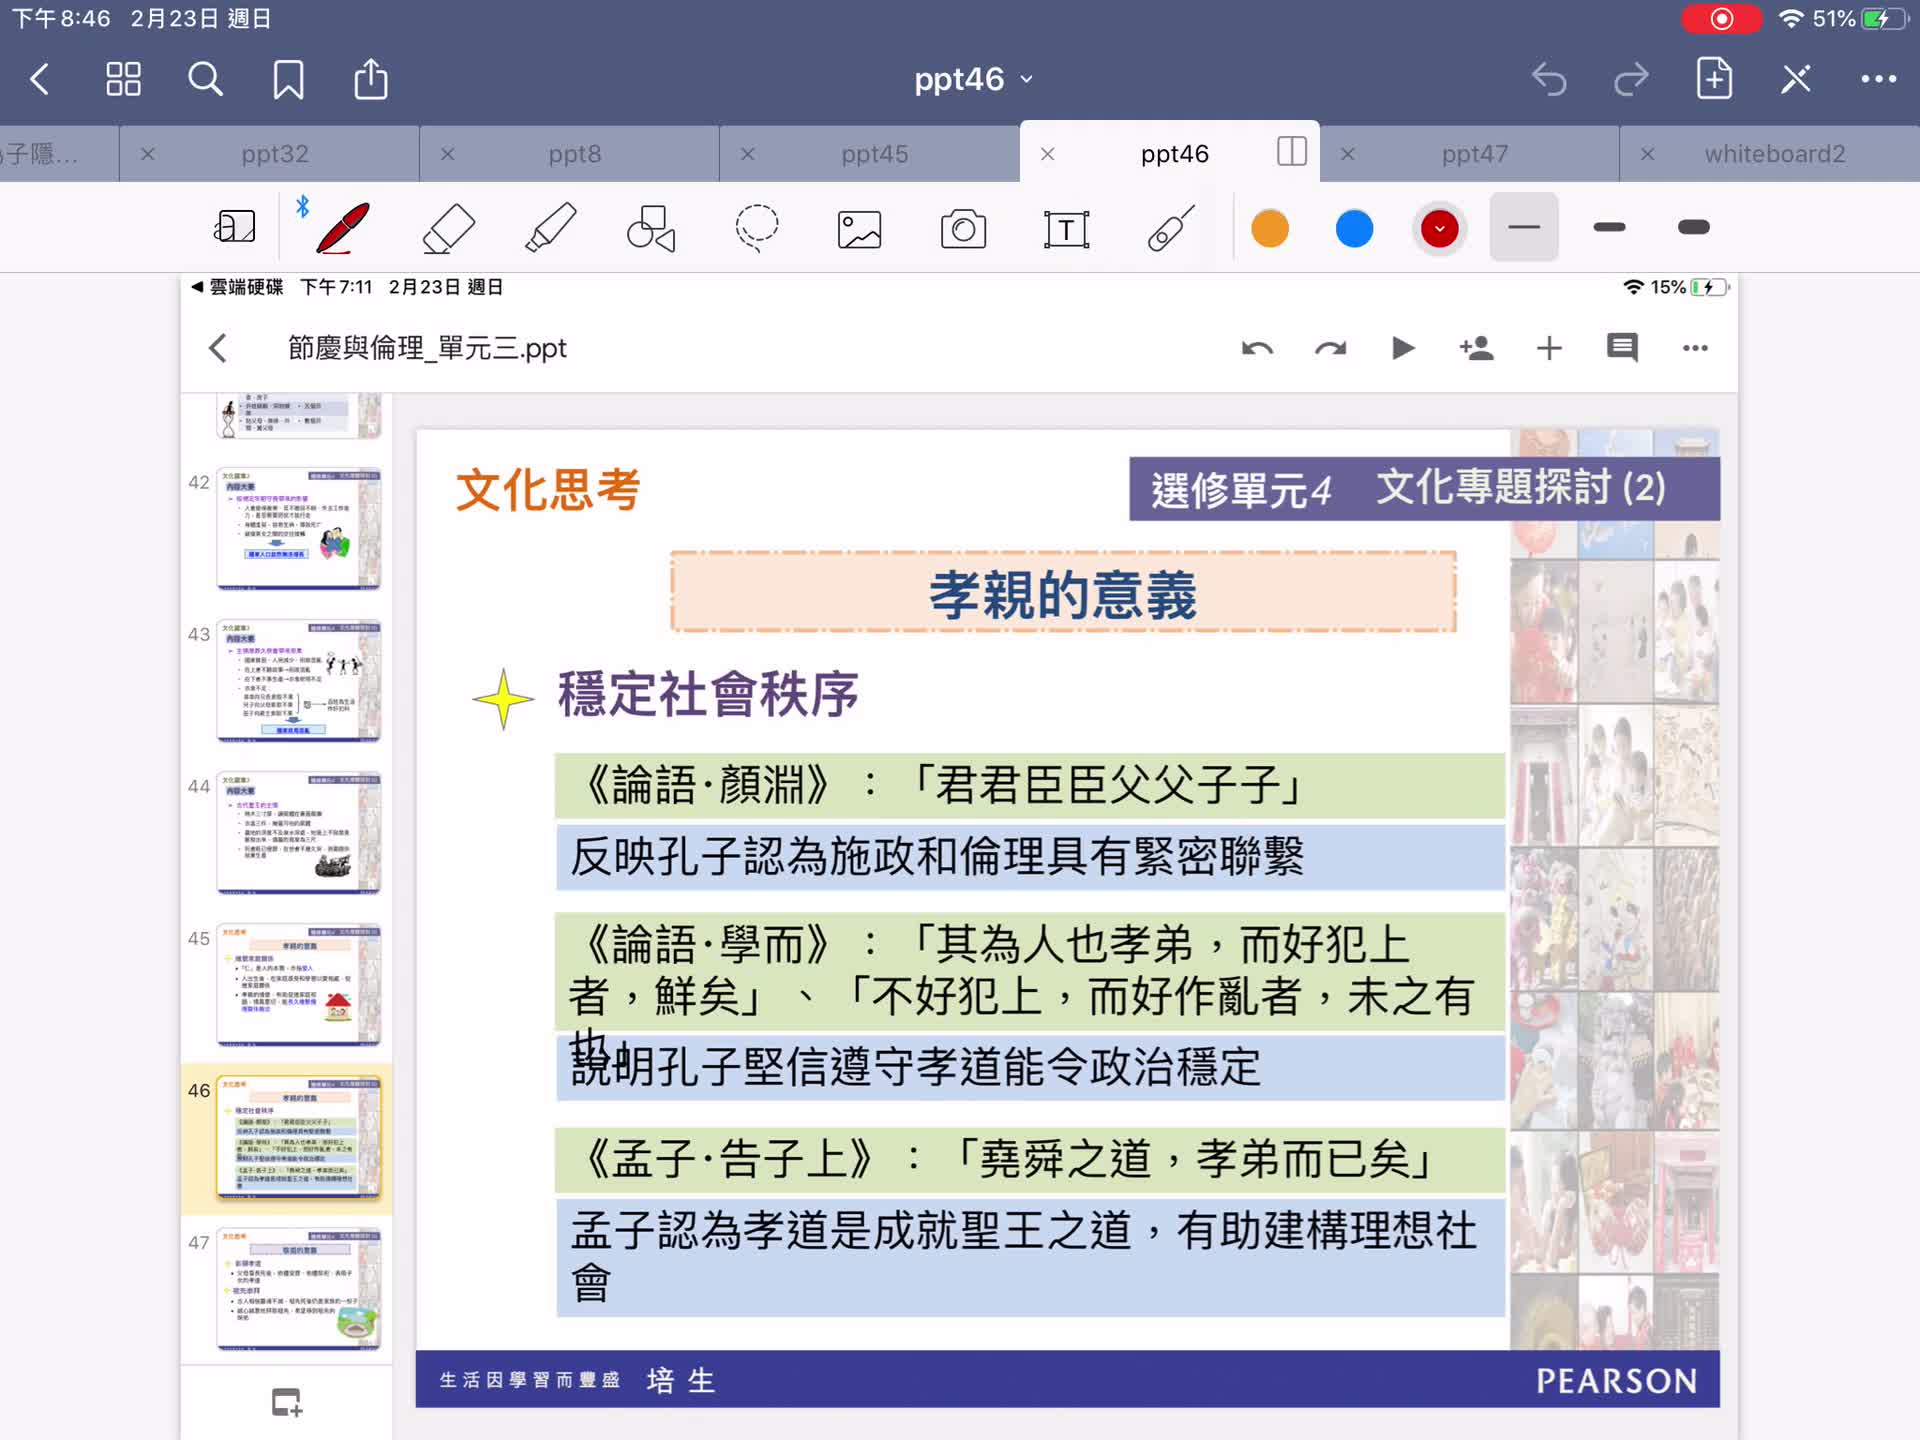Image resolution: width=1920 pixels, height=1440 pixels.
Task: Bookmark the current page
Action: tap(288, 78)
